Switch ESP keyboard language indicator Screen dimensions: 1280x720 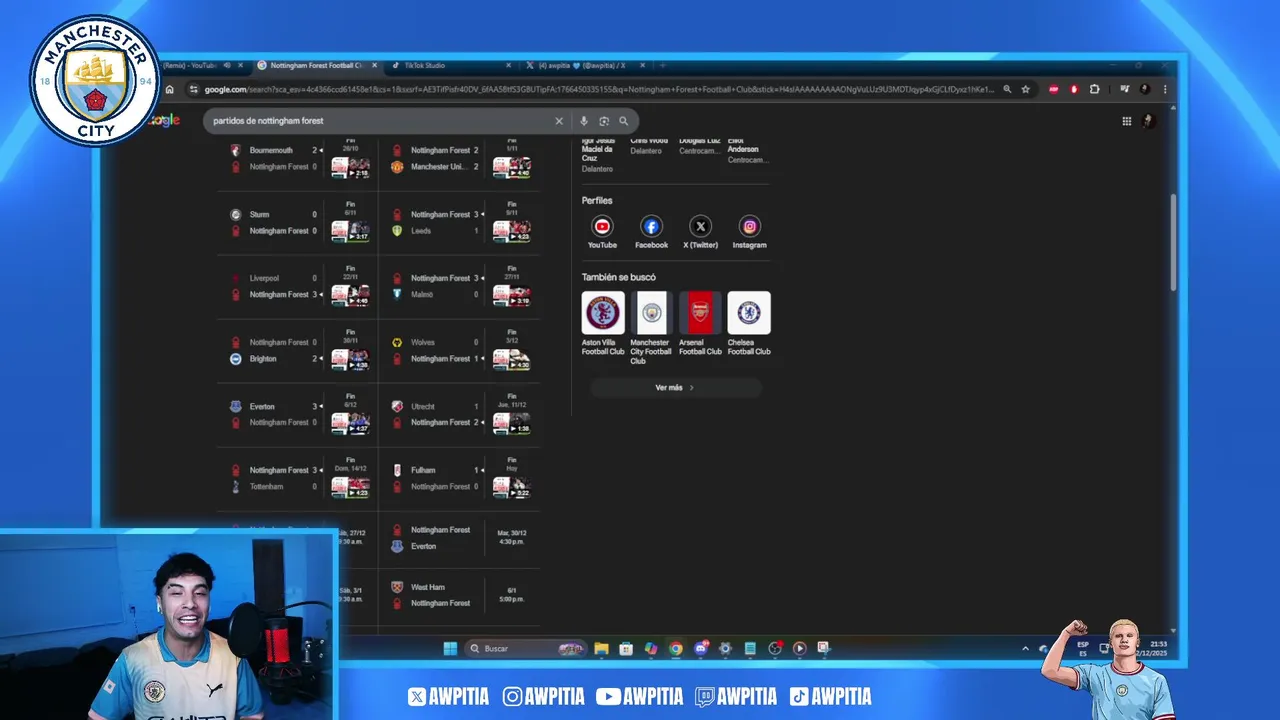(x=1083, y=648)
